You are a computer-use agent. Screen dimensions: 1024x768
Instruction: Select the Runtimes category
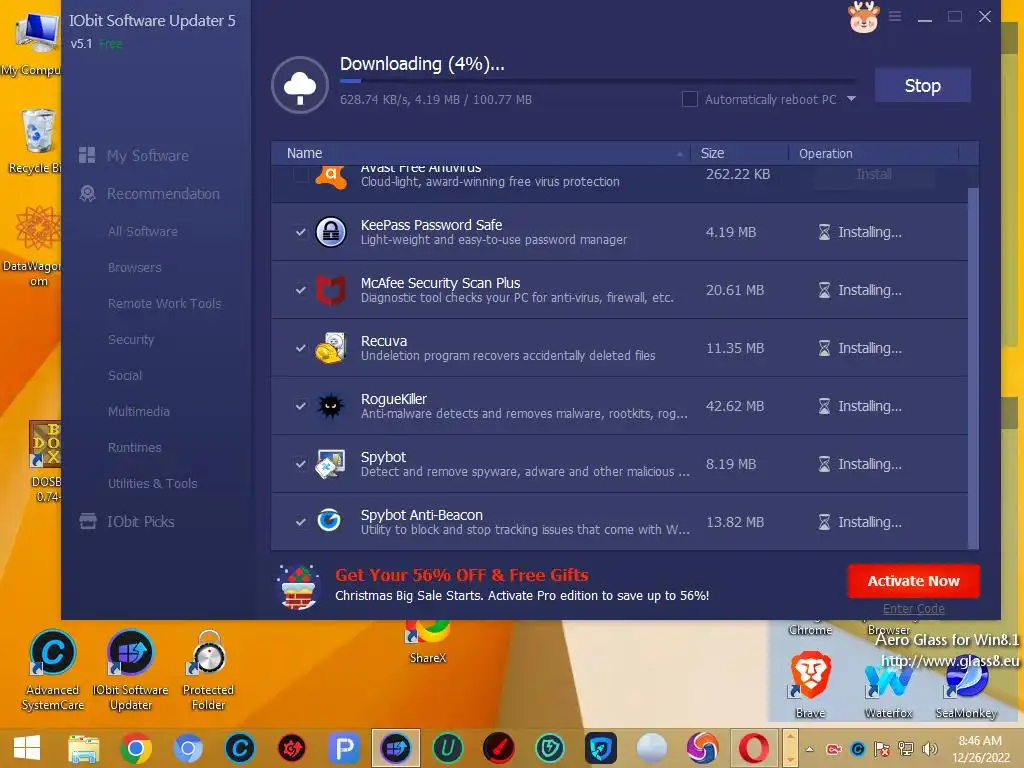click(x=135, y=447)
